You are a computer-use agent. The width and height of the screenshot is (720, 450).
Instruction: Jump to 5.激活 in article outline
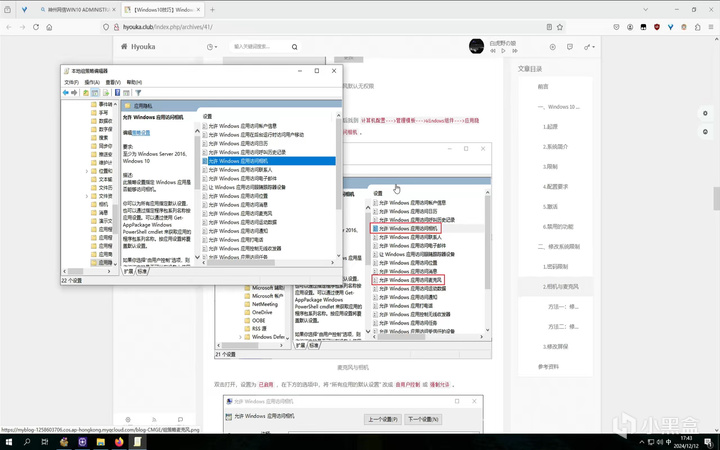pyautogui.click(x=550, y=207)
